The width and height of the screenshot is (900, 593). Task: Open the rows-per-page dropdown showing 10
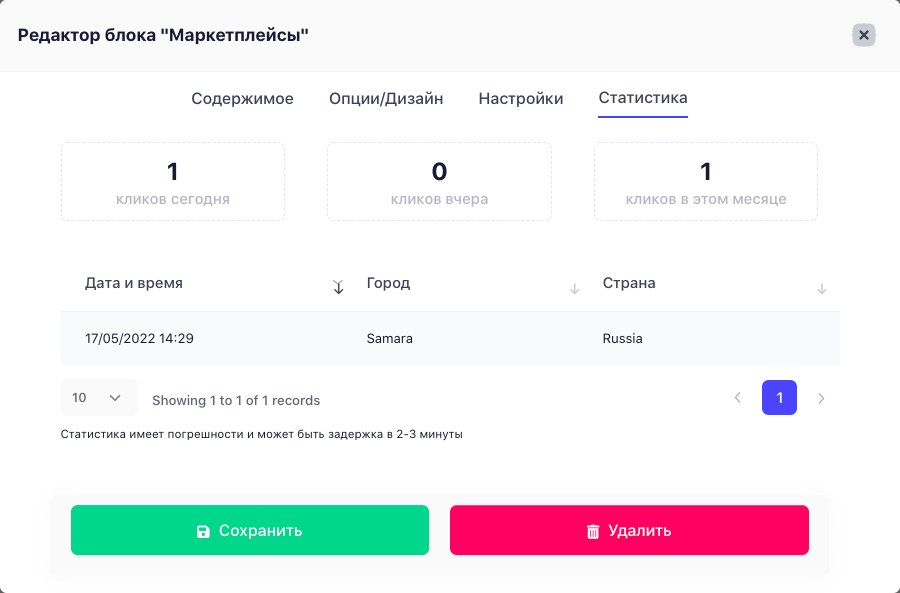(x=99, y=397)
